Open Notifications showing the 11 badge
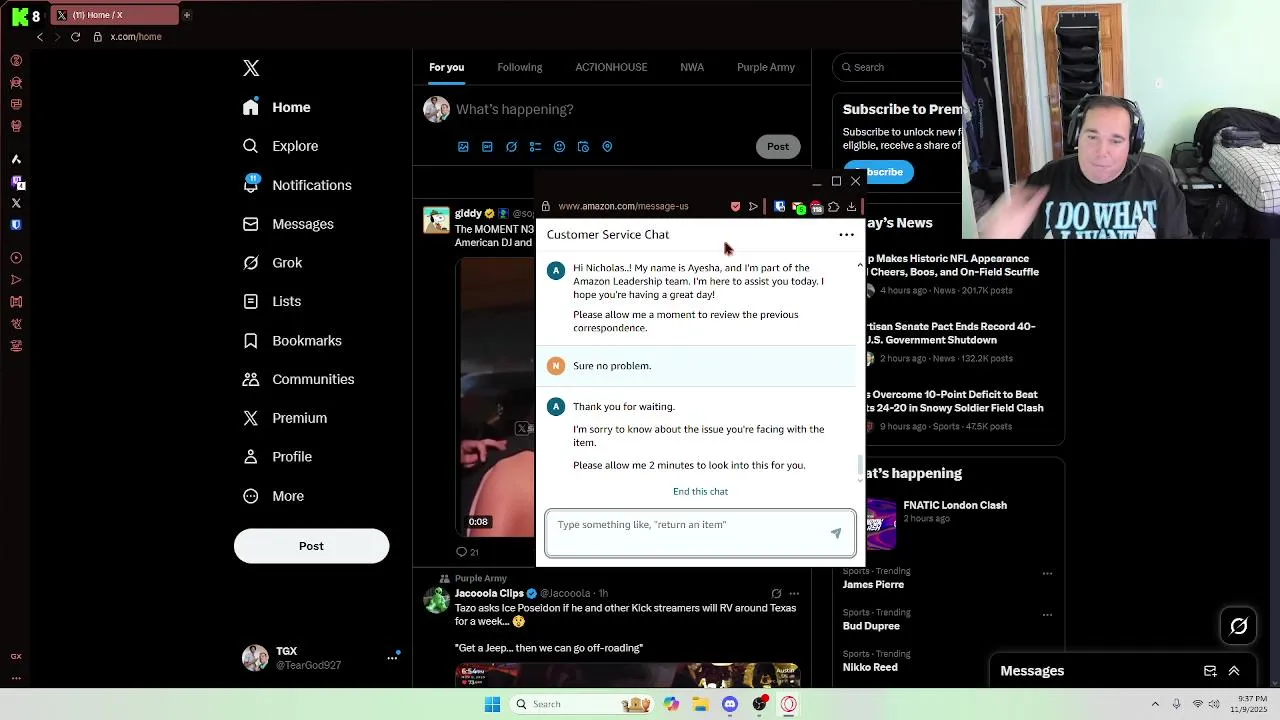This screenshot has width=1280, height=720. (297, 185)
